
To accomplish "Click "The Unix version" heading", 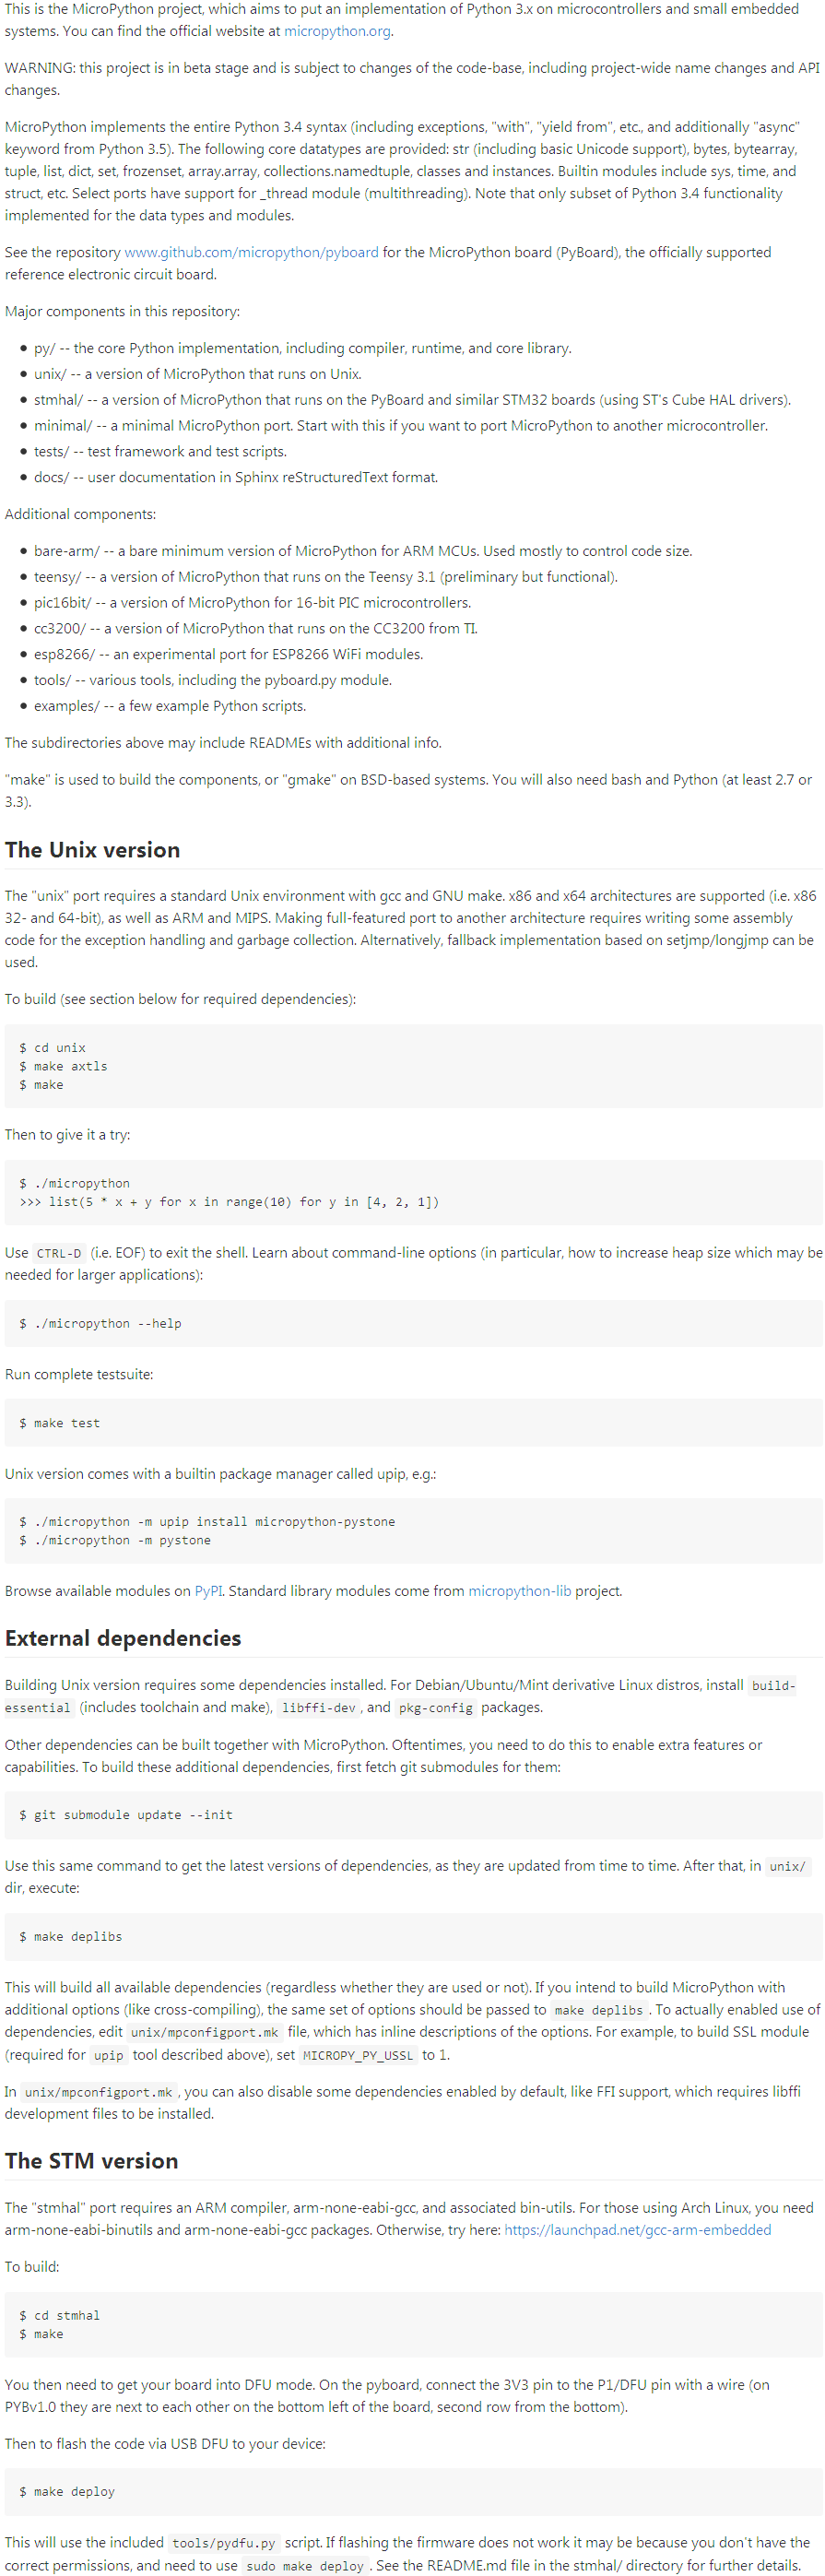I will [x=92, y=849].
